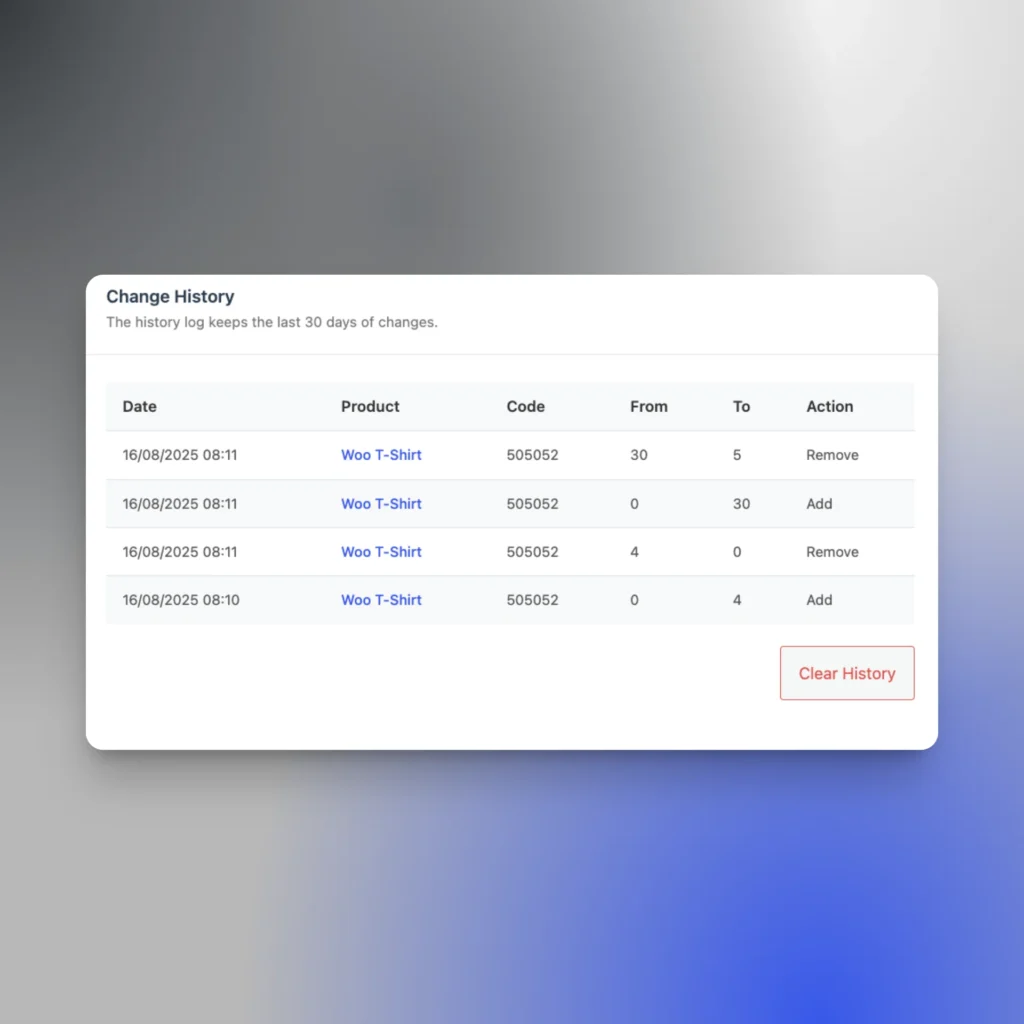Image resolution: width=1024 pixels, height=1024 pixels.
Task: Click the To column header
Action: 741,407
